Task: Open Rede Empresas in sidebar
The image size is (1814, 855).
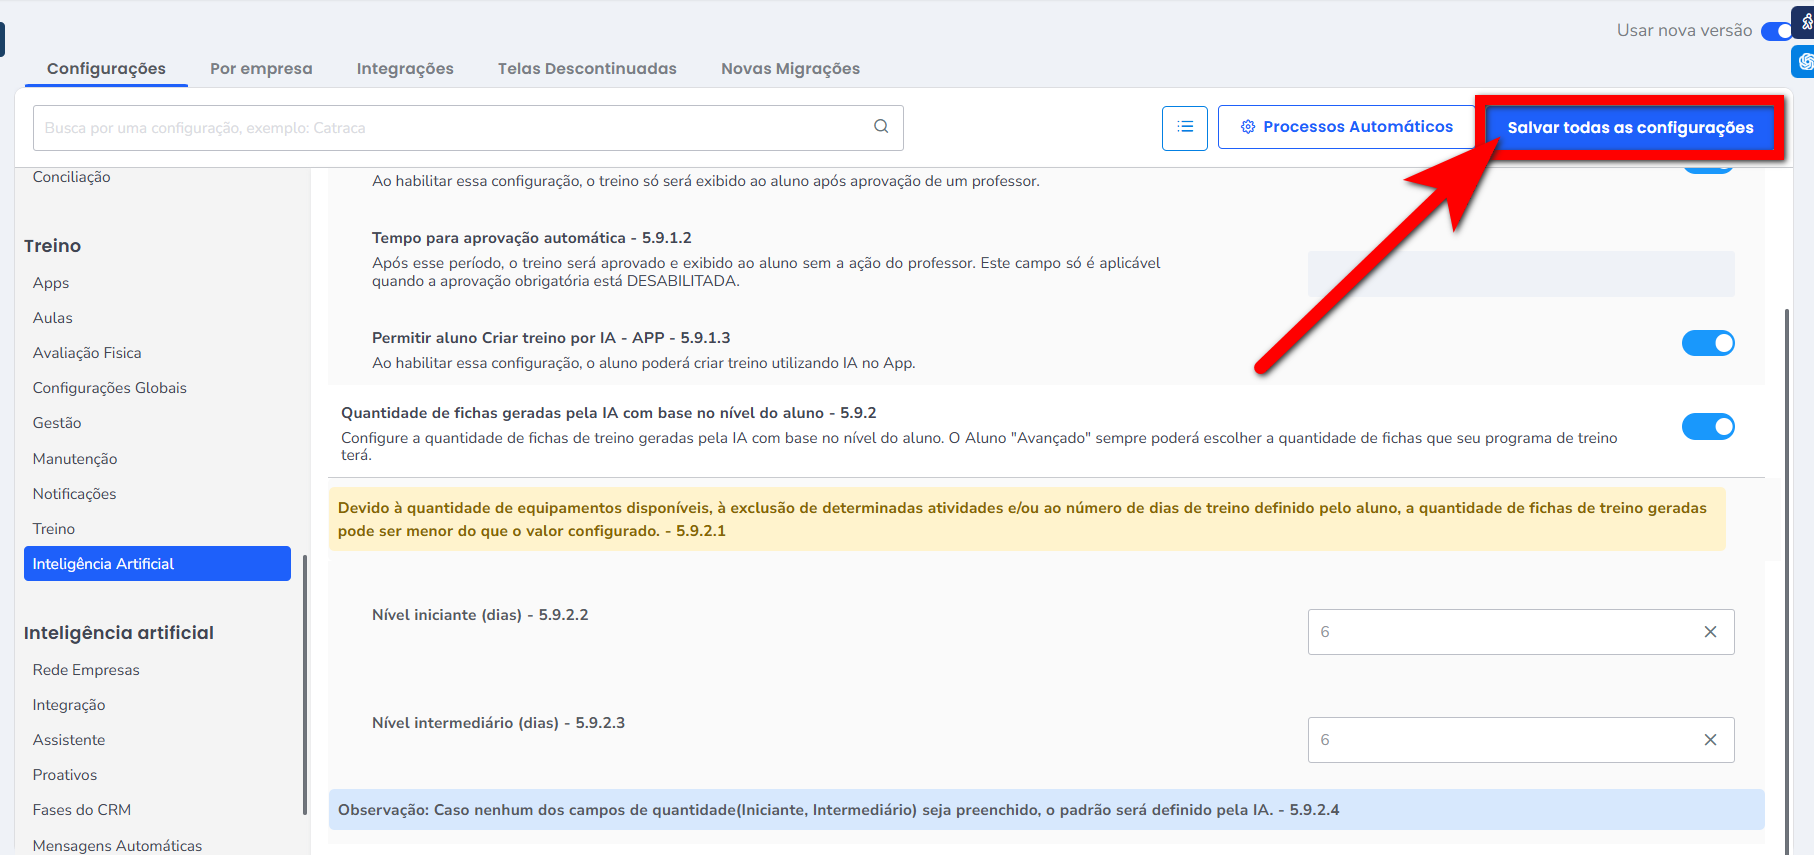Action: 86,670
